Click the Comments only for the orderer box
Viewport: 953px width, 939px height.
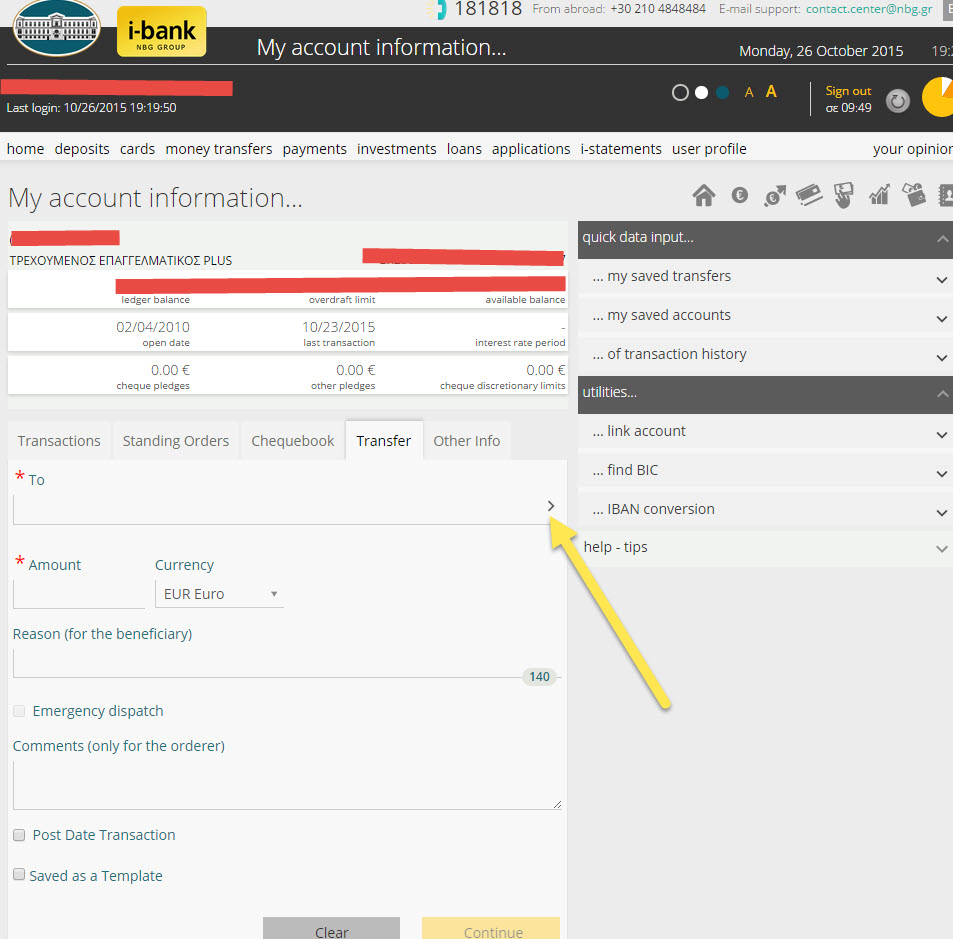click(x=287, y=785)
